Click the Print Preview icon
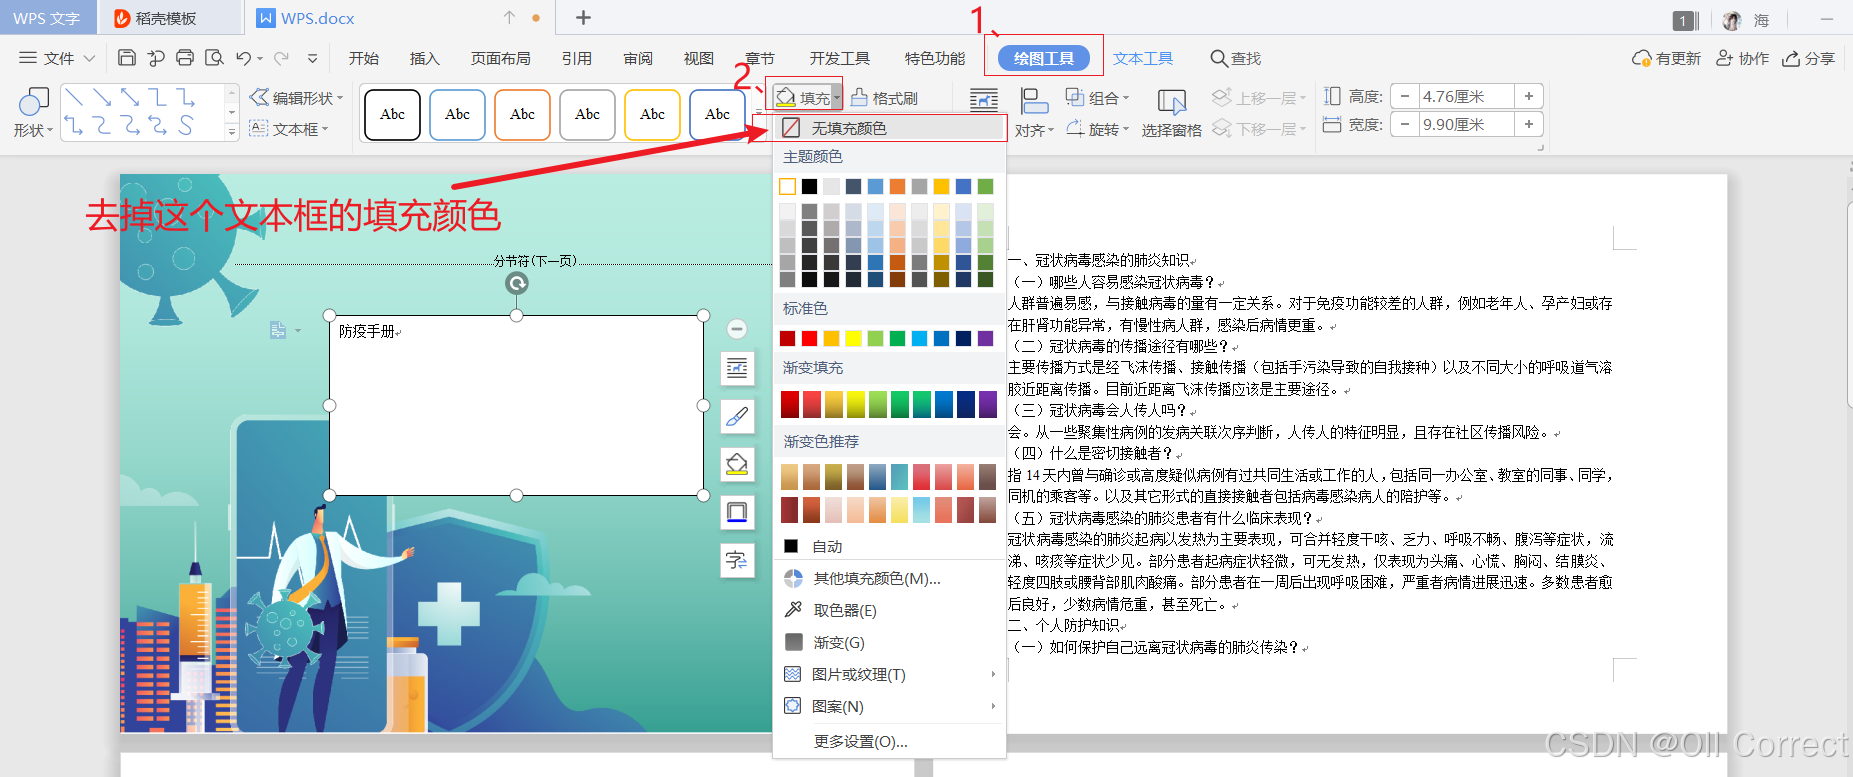The height and width of the screenshot is (777, 1853). (214, 58)
